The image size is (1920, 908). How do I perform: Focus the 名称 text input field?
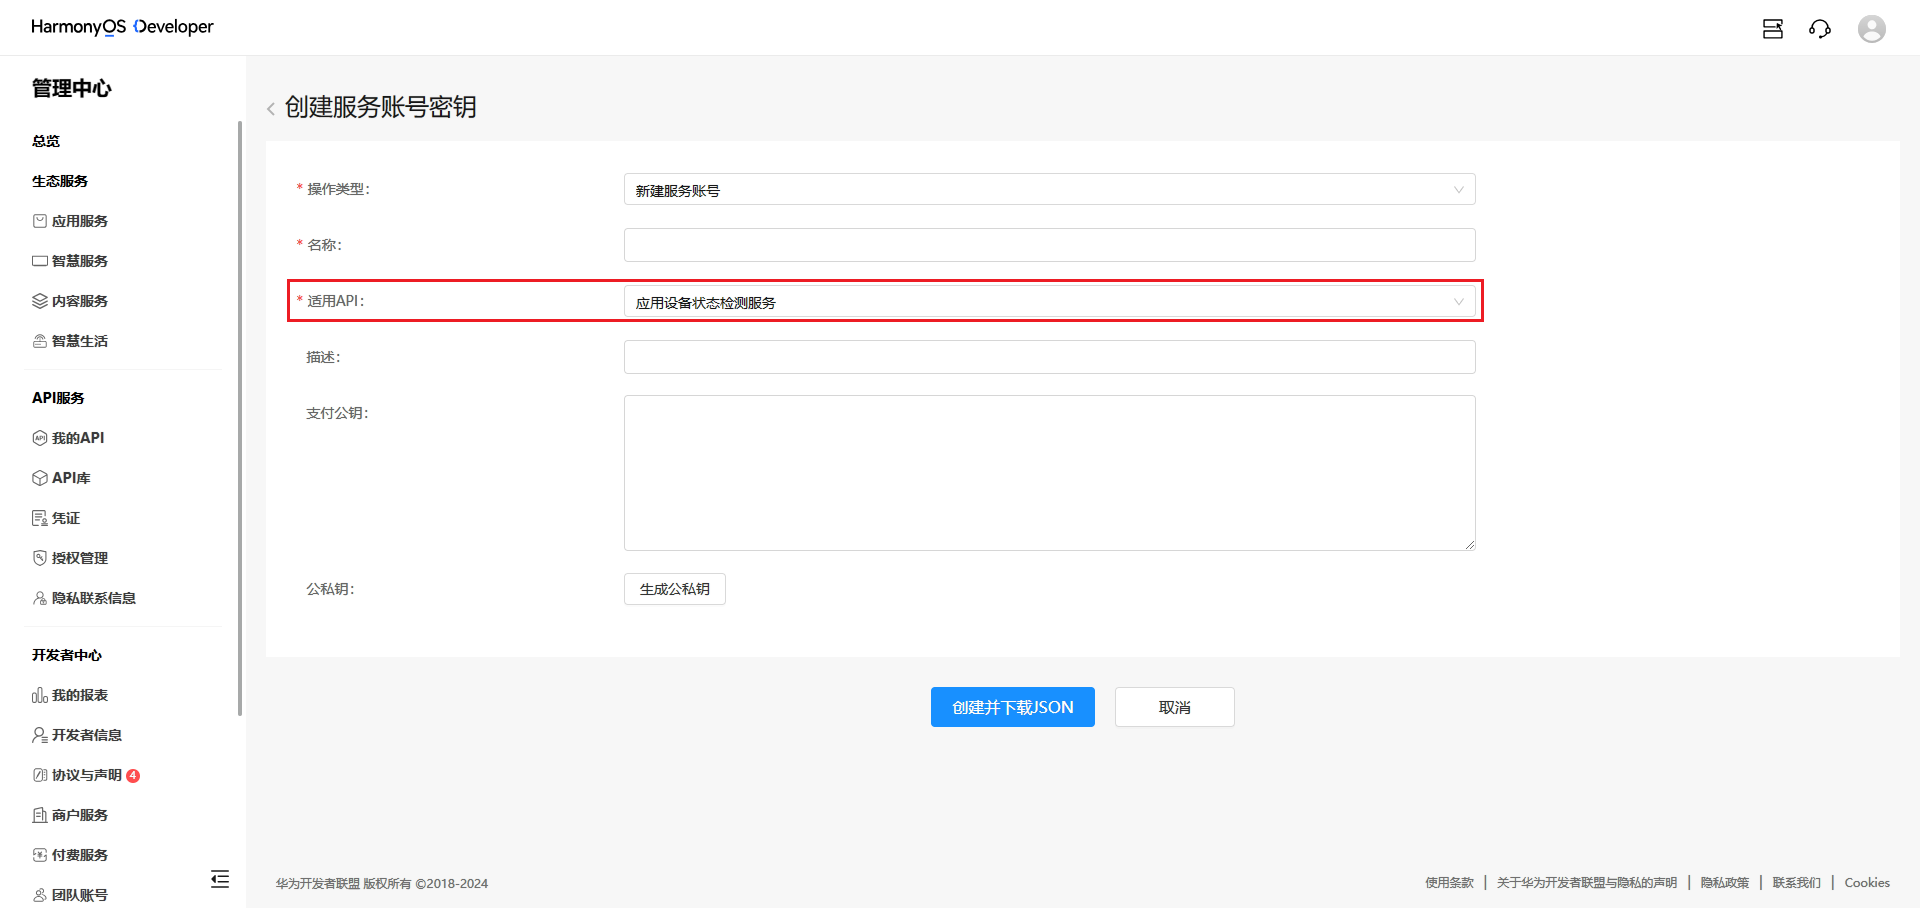[x=1049, y=245]
